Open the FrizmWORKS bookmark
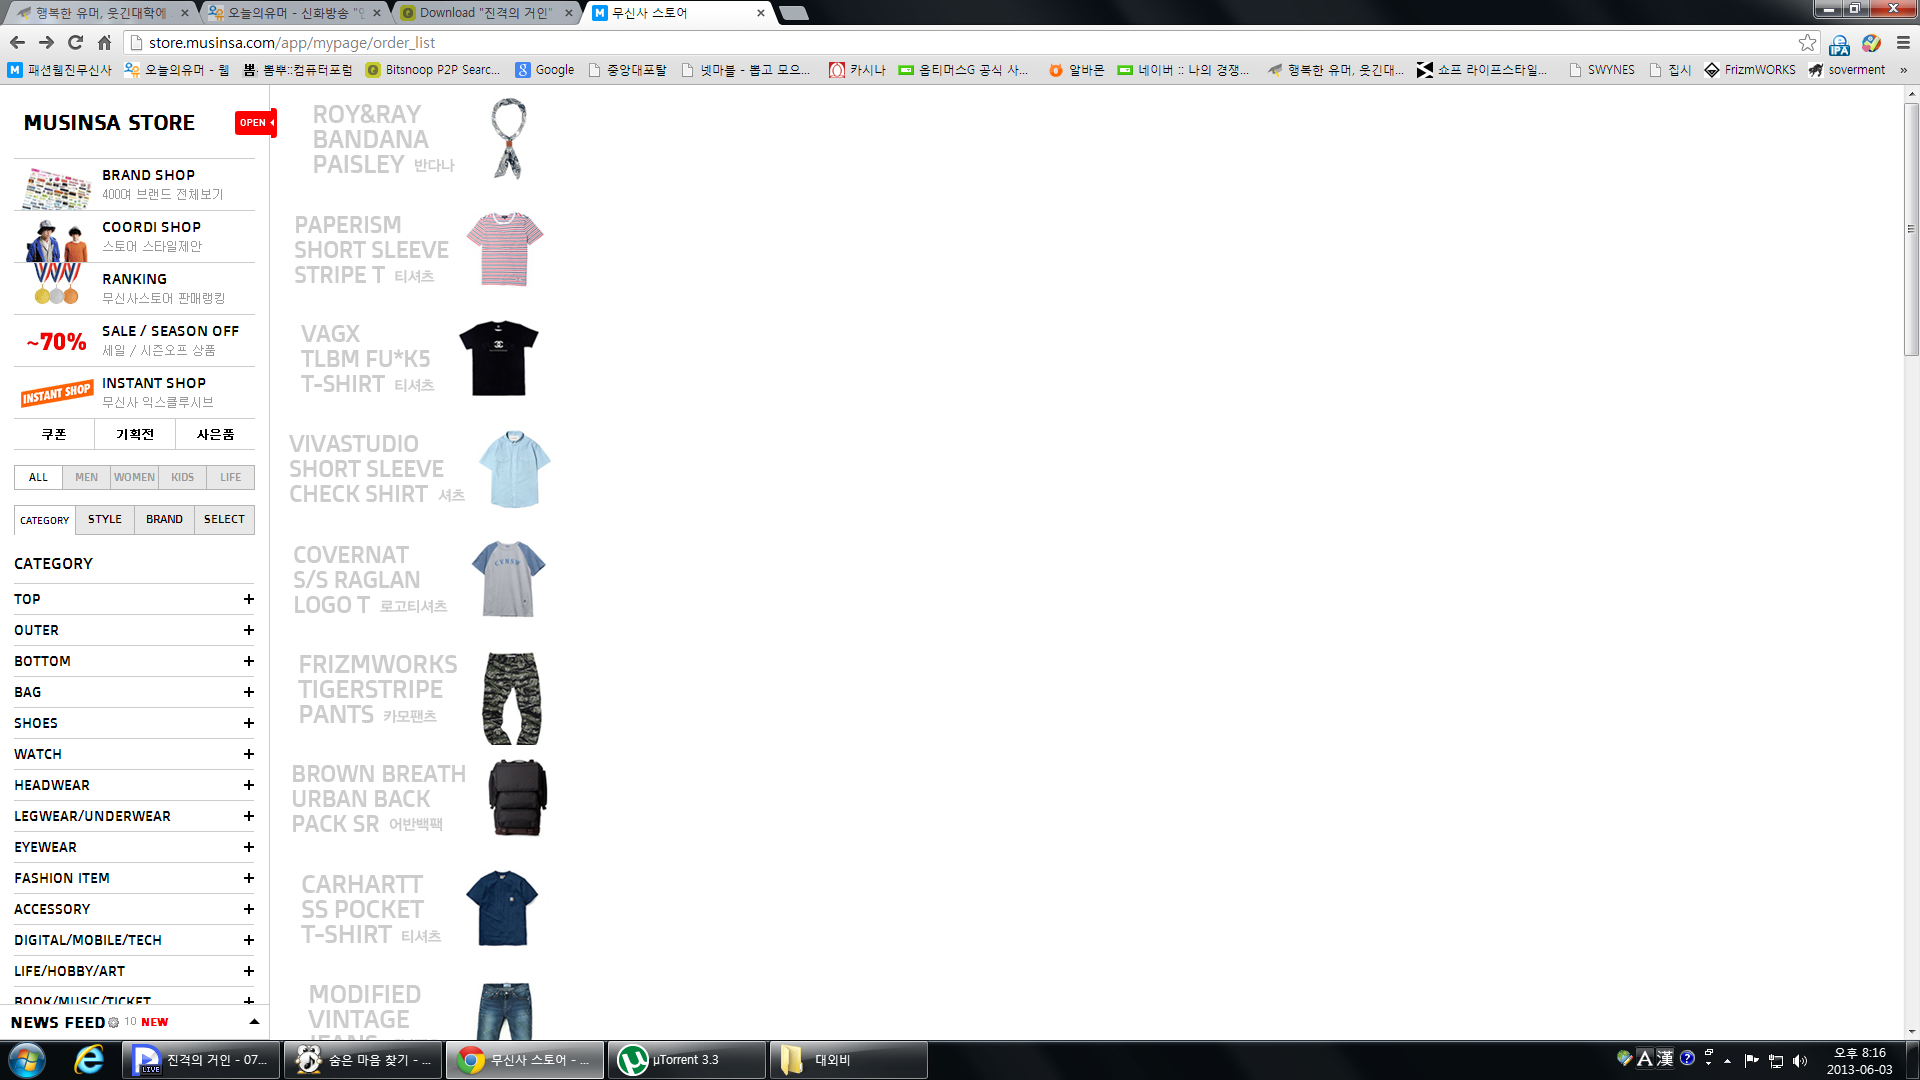The image size is (1920, 1080). pyautogui.click(x=1750, y=70)
